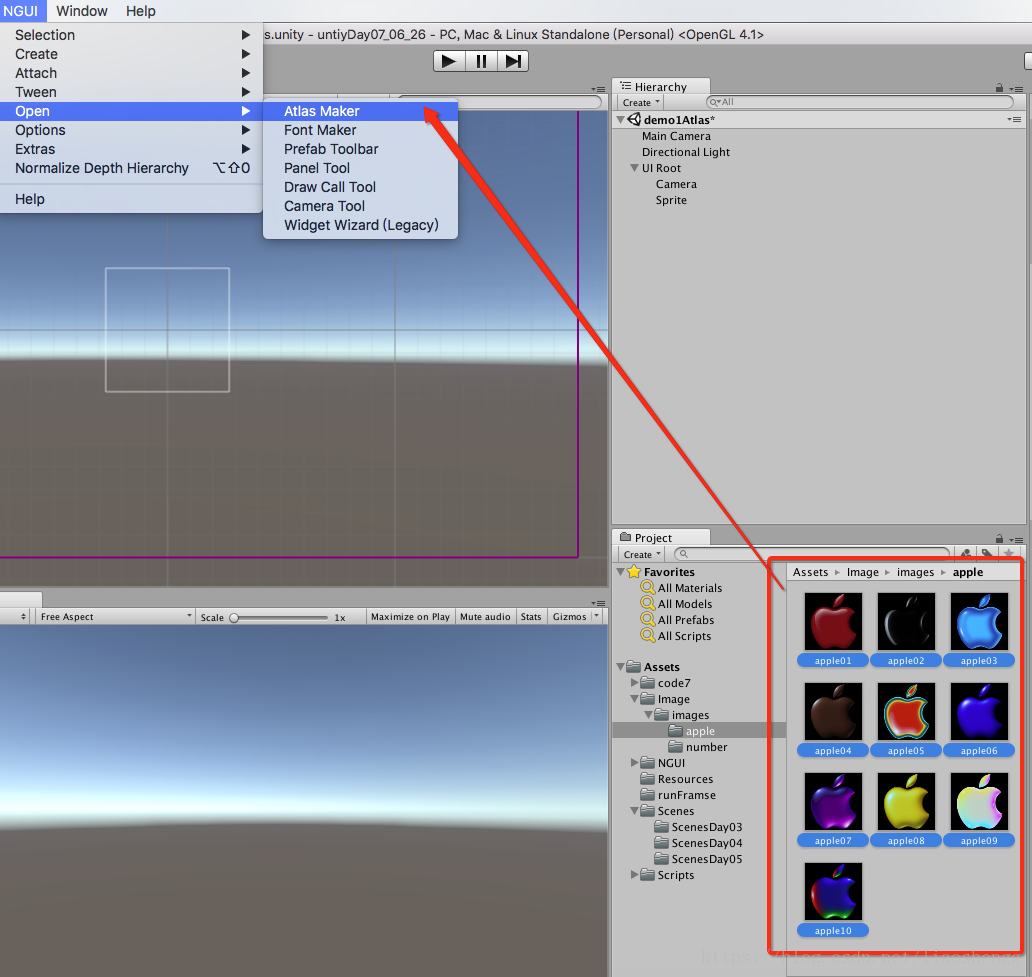Click the Hierarchy search field
Screen dimensions: 1032x977
860,102
